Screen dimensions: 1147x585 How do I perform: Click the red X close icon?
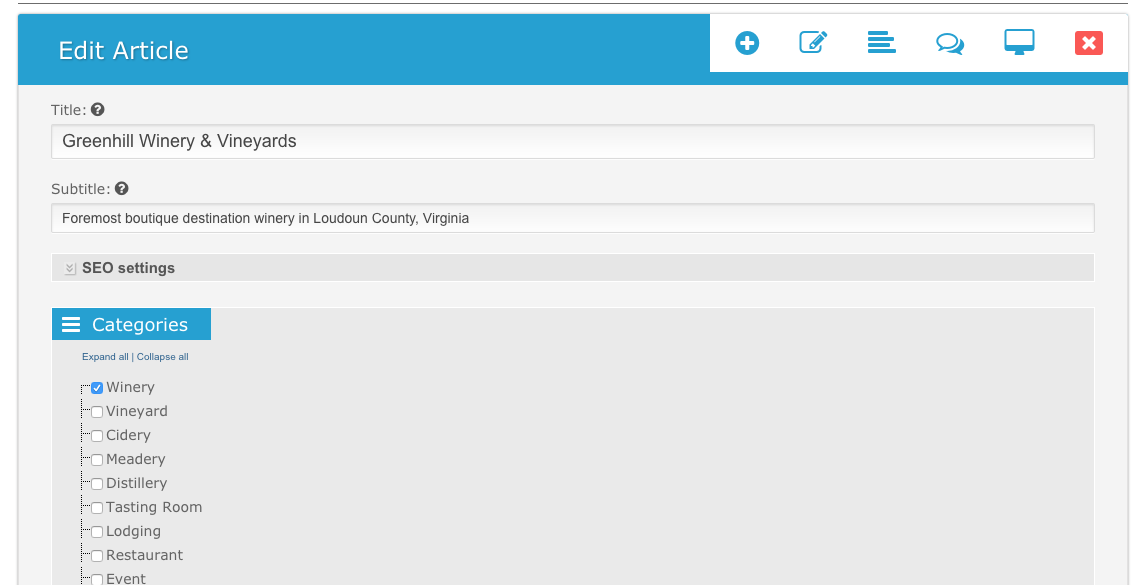point(1088,43)
